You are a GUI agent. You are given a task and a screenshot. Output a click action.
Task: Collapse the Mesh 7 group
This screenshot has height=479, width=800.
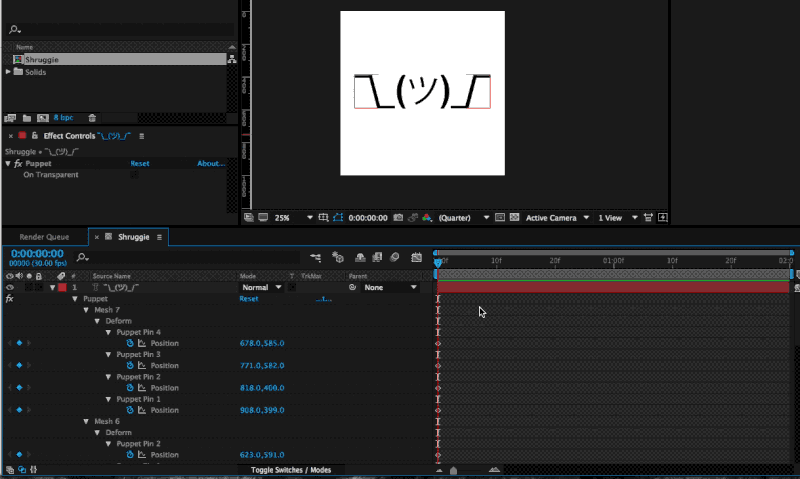(86, 310)
